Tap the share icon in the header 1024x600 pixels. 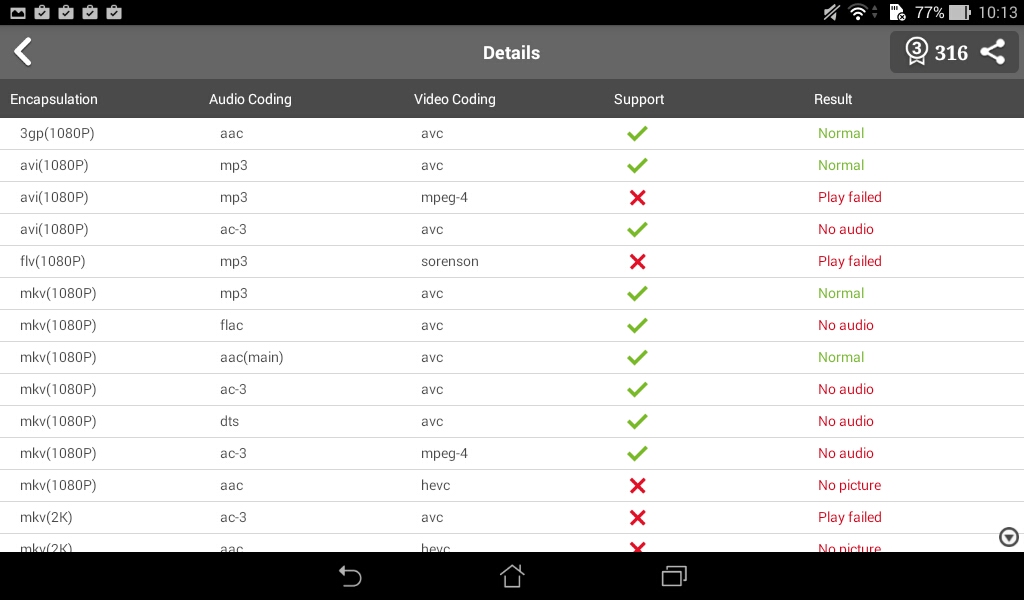click(x=993, y=52)
